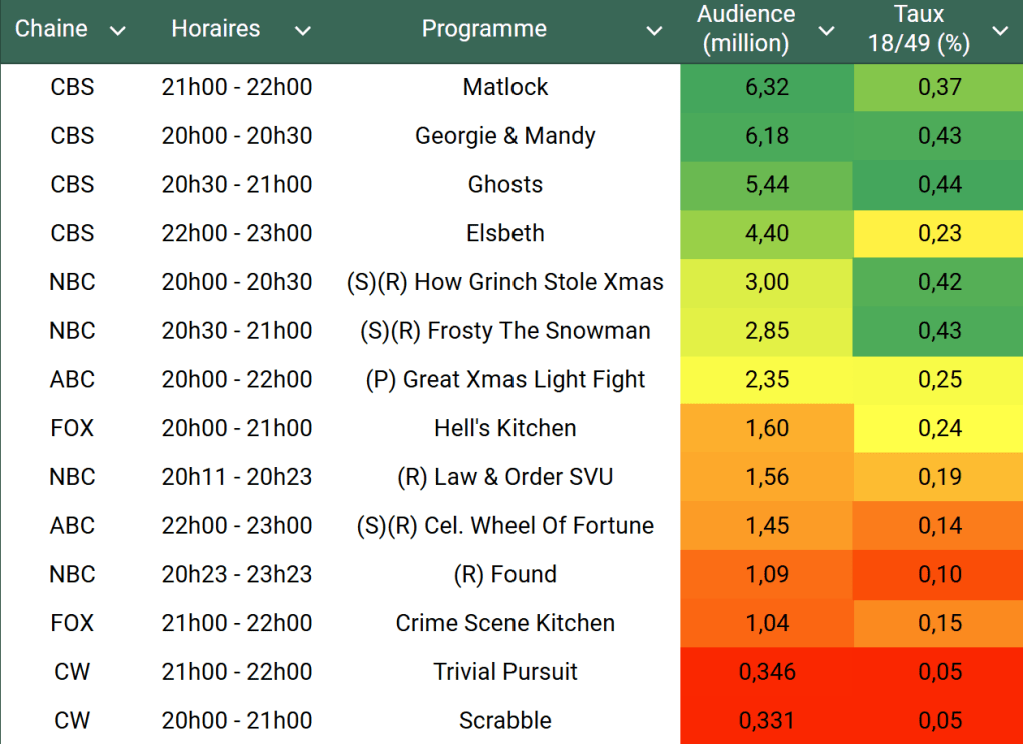Expand the Horaires column dropdown arrow

pyautogui.click(x=302, y=31)
